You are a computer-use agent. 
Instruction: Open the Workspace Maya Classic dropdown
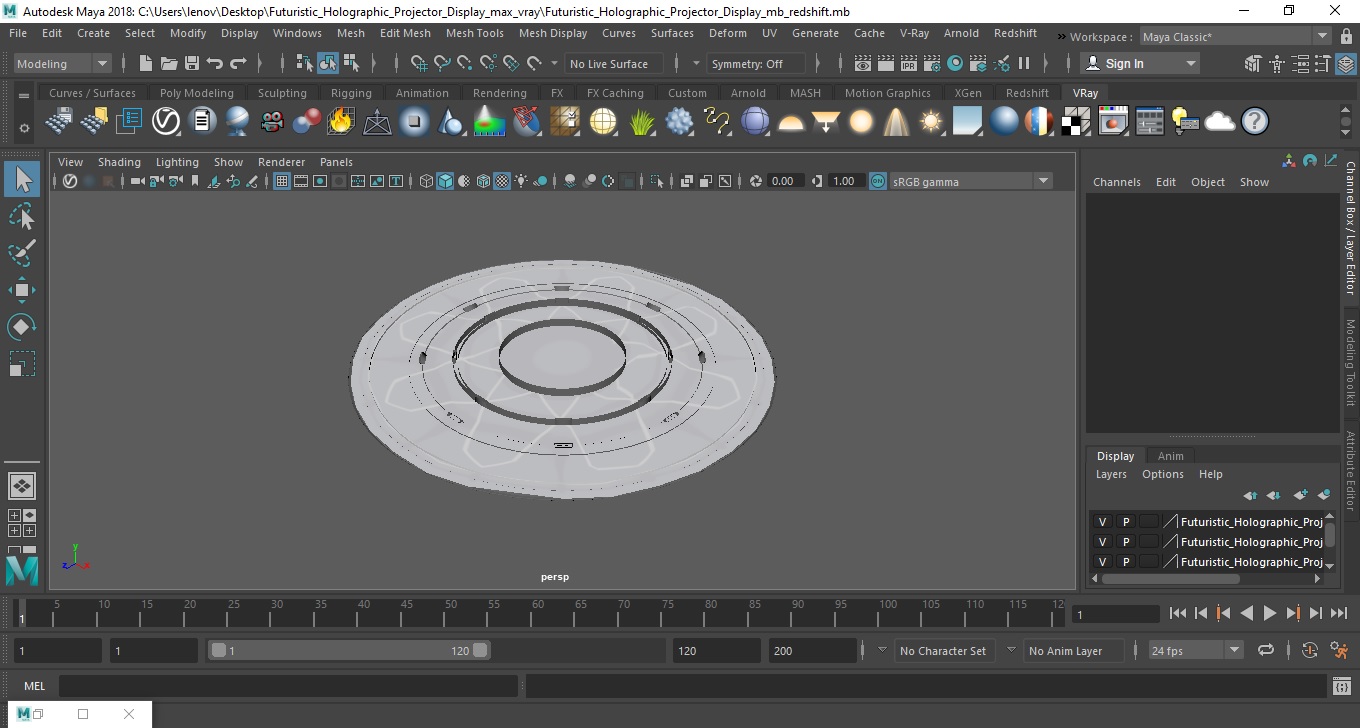(1234, 37)
